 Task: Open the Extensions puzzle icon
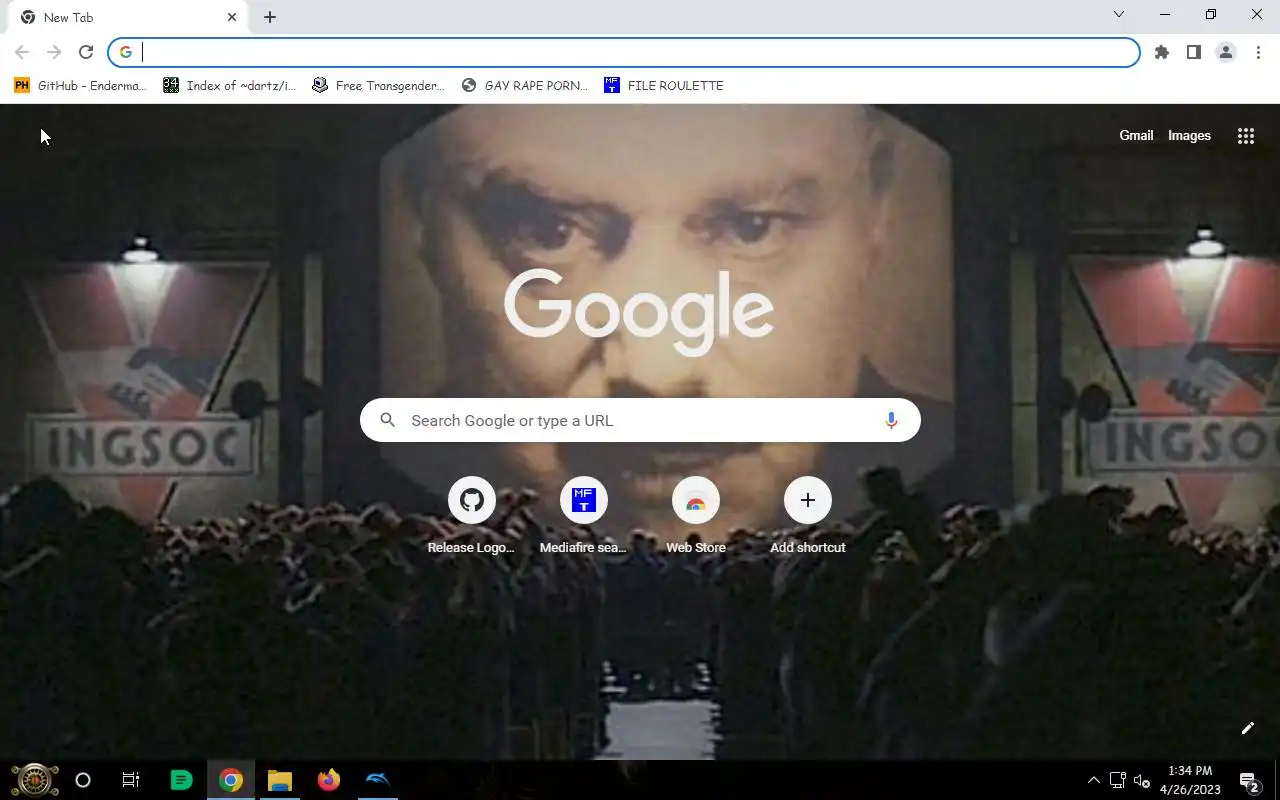point(1162,52)
